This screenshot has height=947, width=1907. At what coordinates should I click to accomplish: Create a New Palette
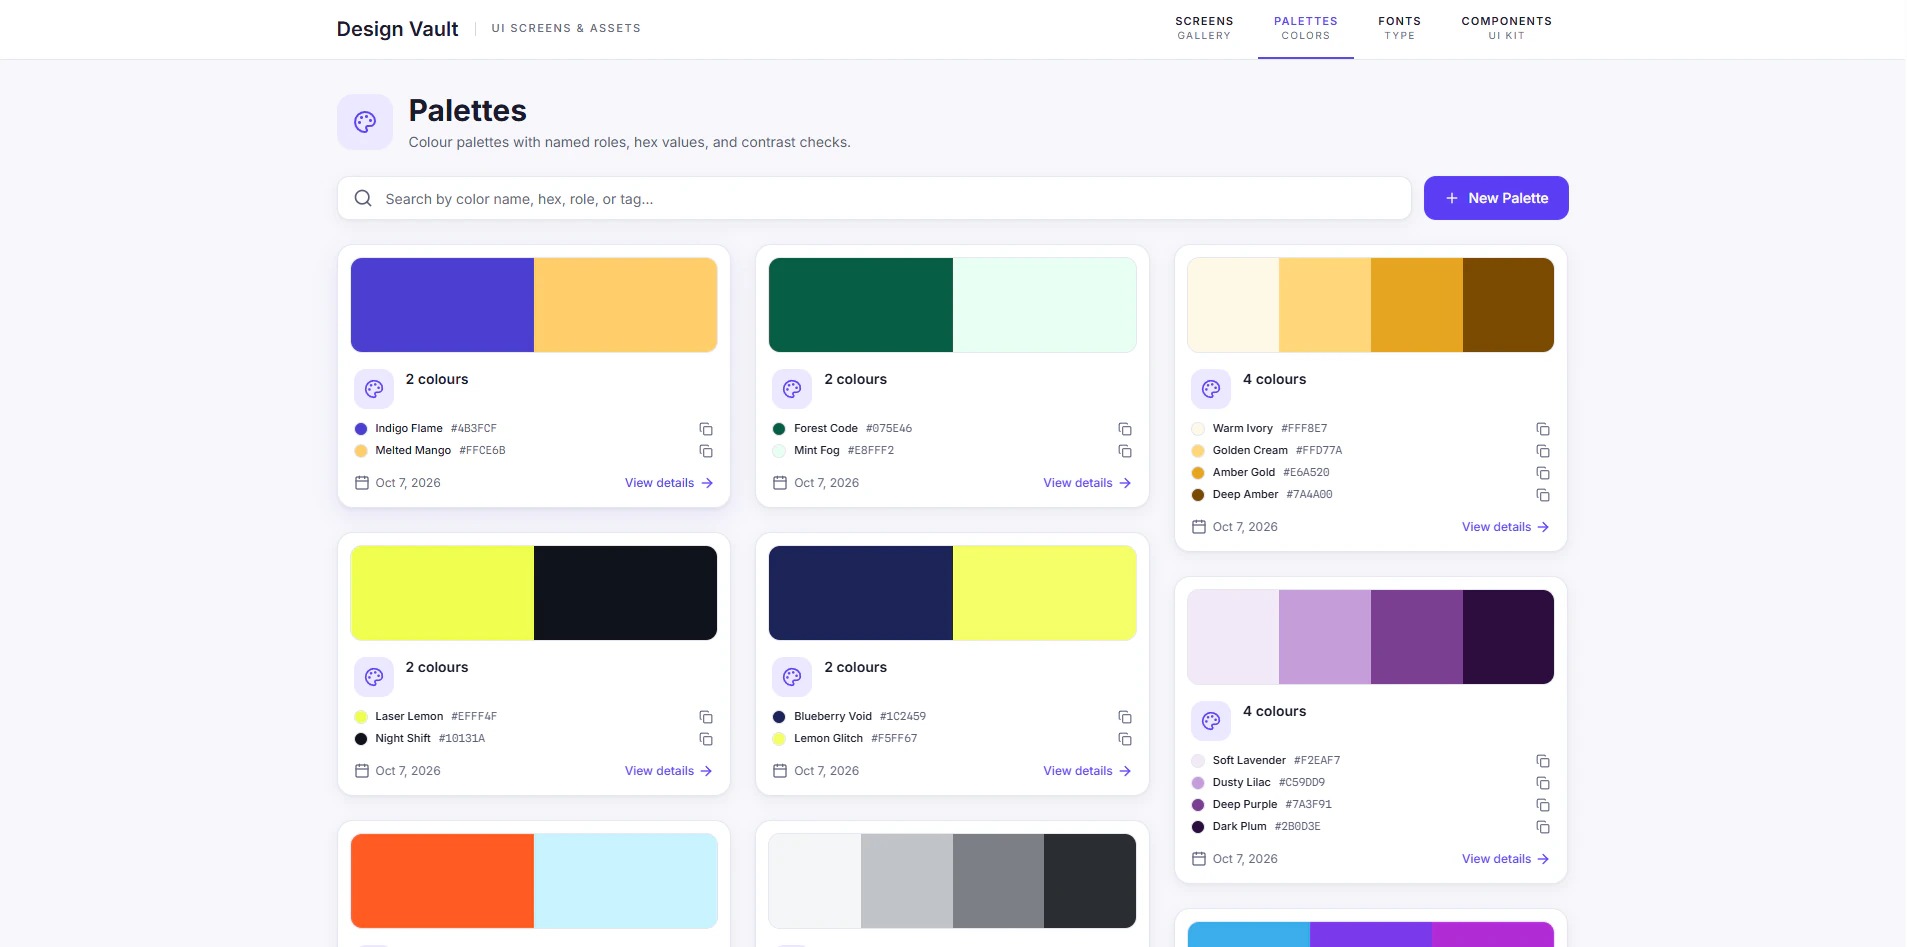(1496, 198)
